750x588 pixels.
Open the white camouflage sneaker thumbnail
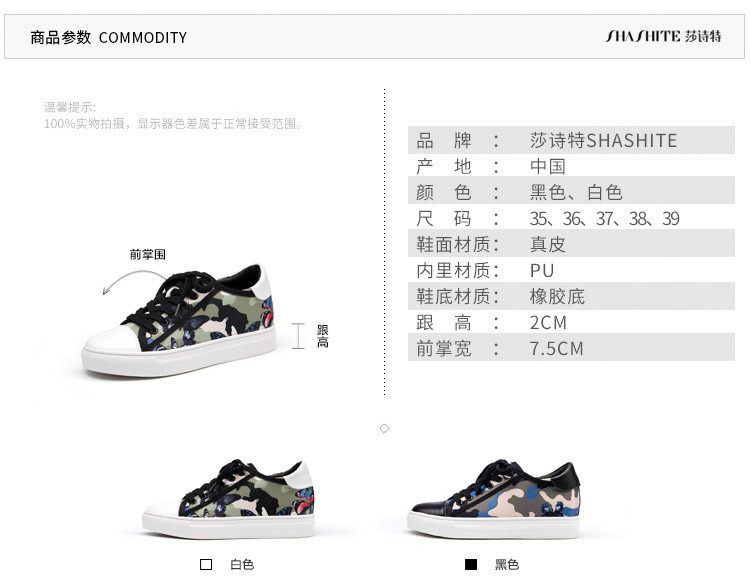click(229, 499)
